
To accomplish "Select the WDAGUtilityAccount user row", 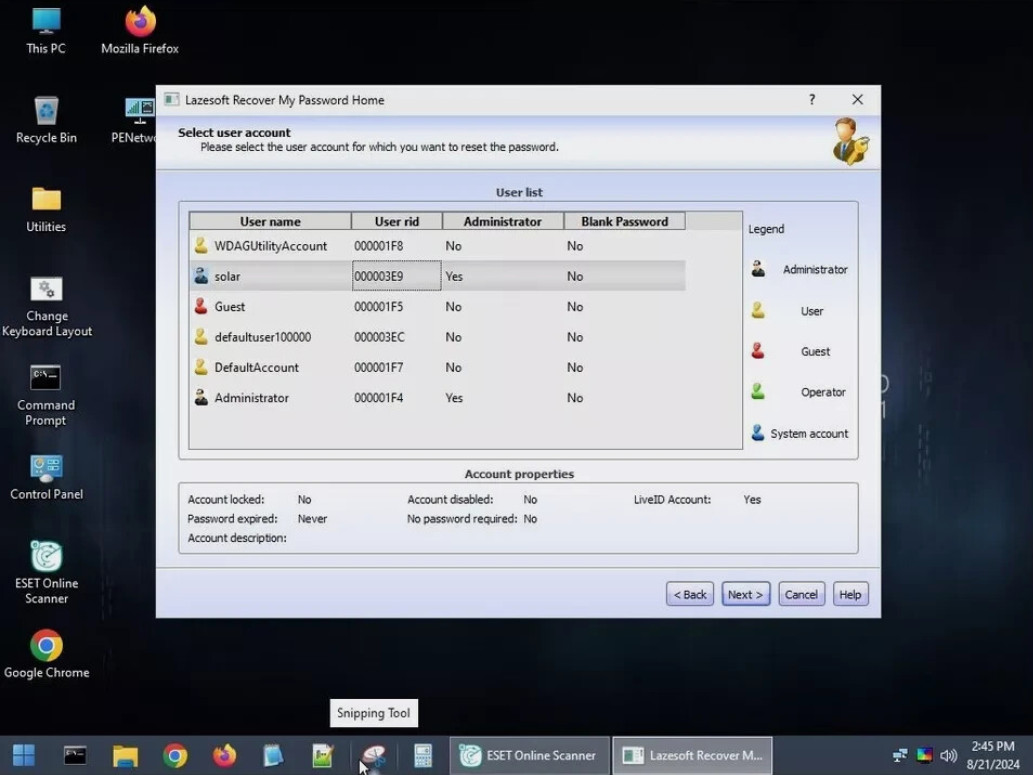I will pos(437,246).
